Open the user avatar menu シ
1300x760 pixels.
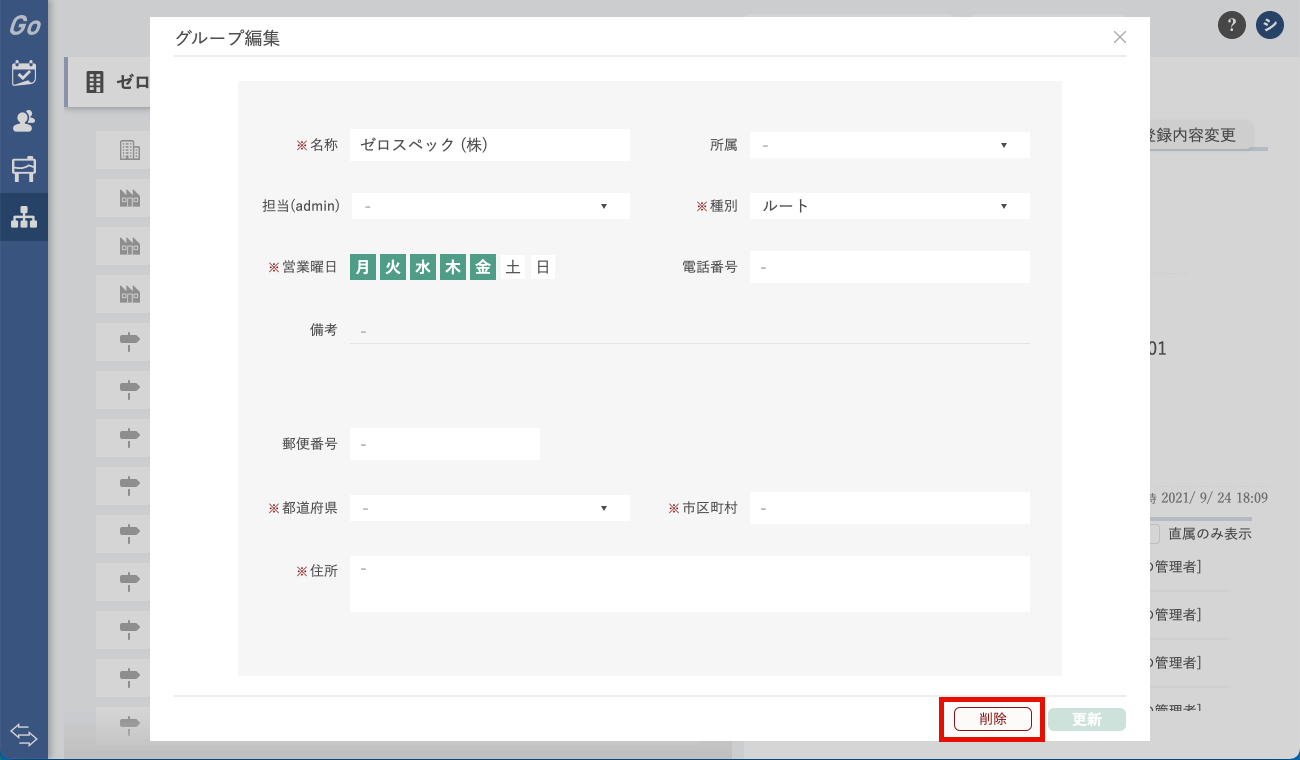click(x=1270, y=25)
